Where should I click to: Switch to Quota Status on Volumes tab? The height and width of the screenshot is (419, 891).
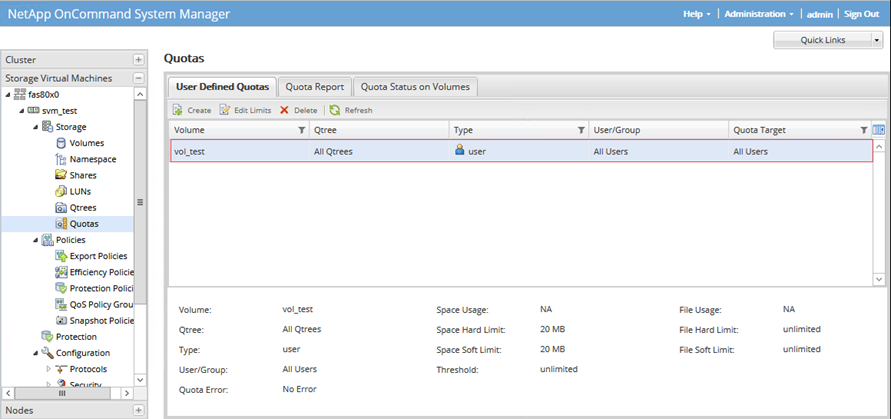click(x=415, y=86)
